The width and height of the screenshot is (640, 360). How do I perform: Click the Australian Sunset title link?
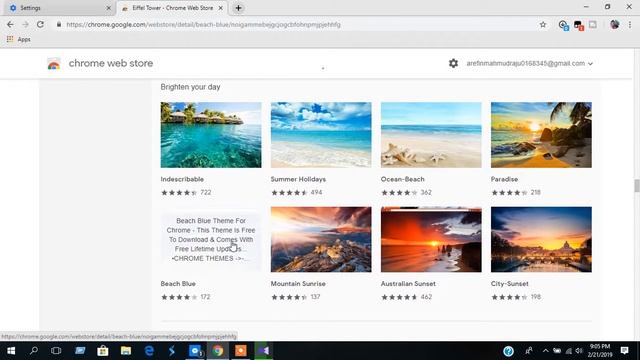408,284
